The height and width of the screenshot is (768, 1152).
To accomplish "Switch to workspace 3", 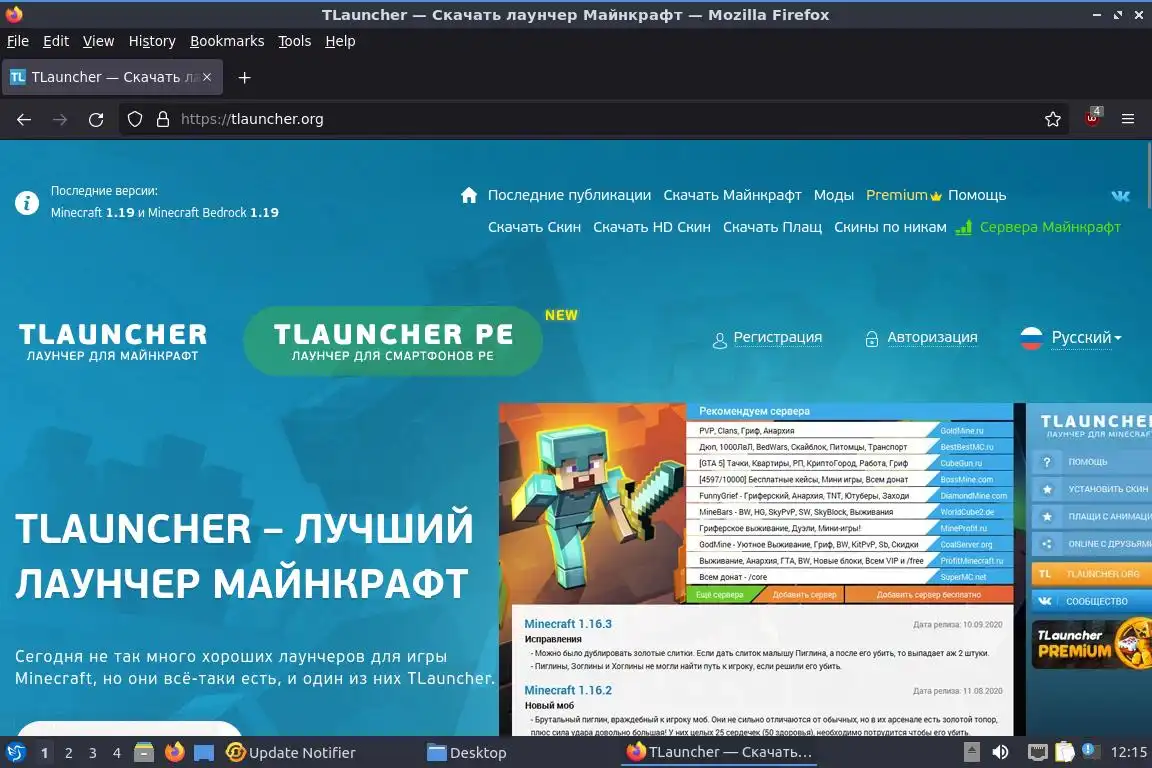I will (93, 753).
